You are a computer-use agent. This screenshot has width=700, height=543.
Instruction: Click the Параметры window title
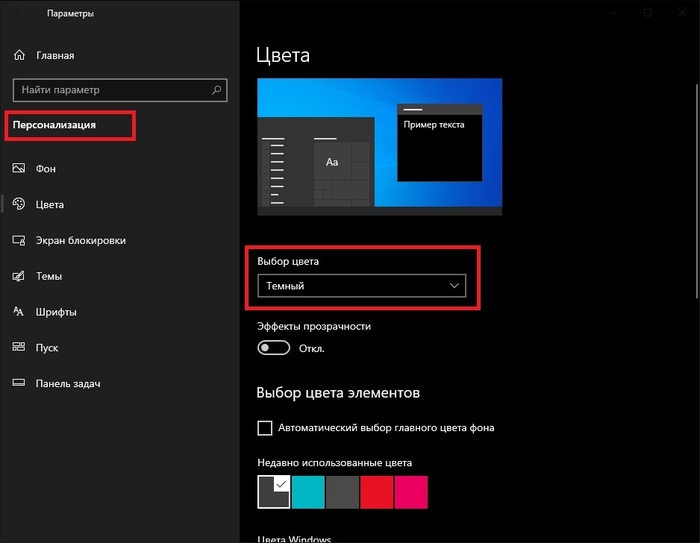71,13
